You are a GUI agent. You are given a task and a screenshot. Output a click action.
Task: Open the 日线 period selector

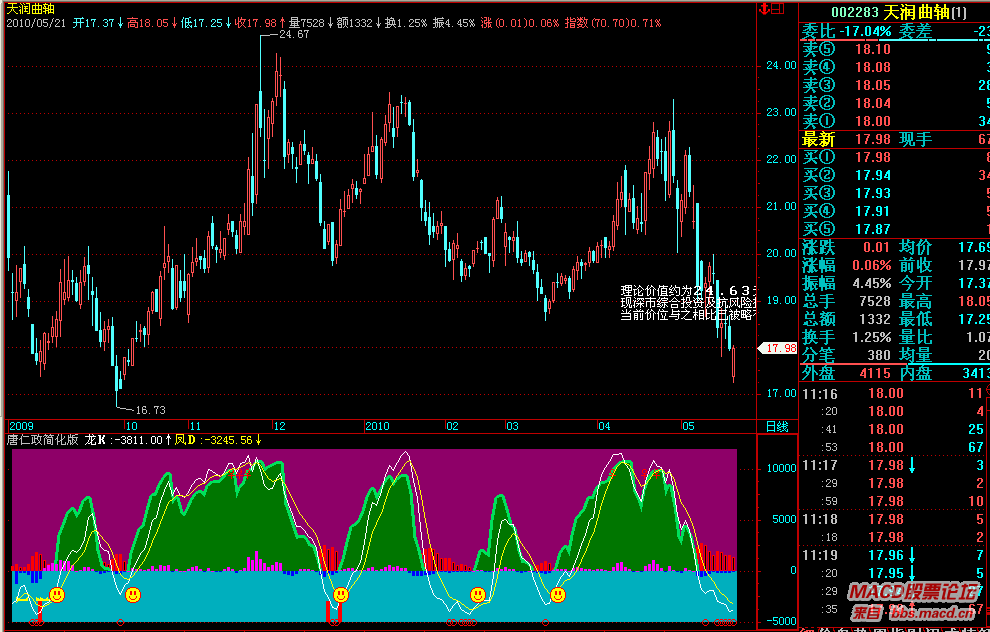click(776, 426)
